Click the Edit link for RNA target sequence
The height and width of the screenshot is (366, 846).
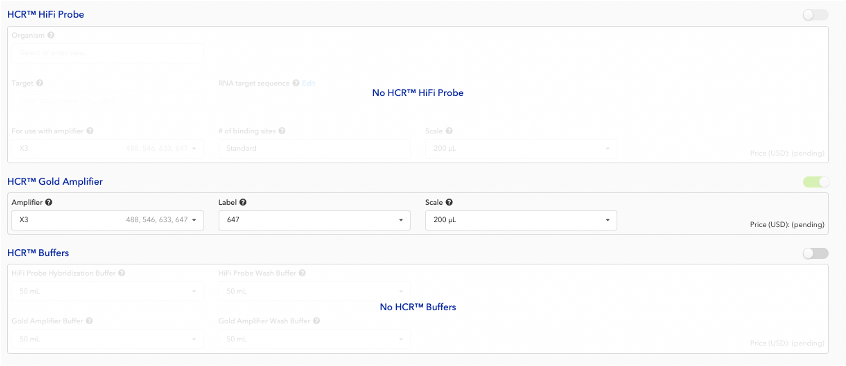click(308, 84)
